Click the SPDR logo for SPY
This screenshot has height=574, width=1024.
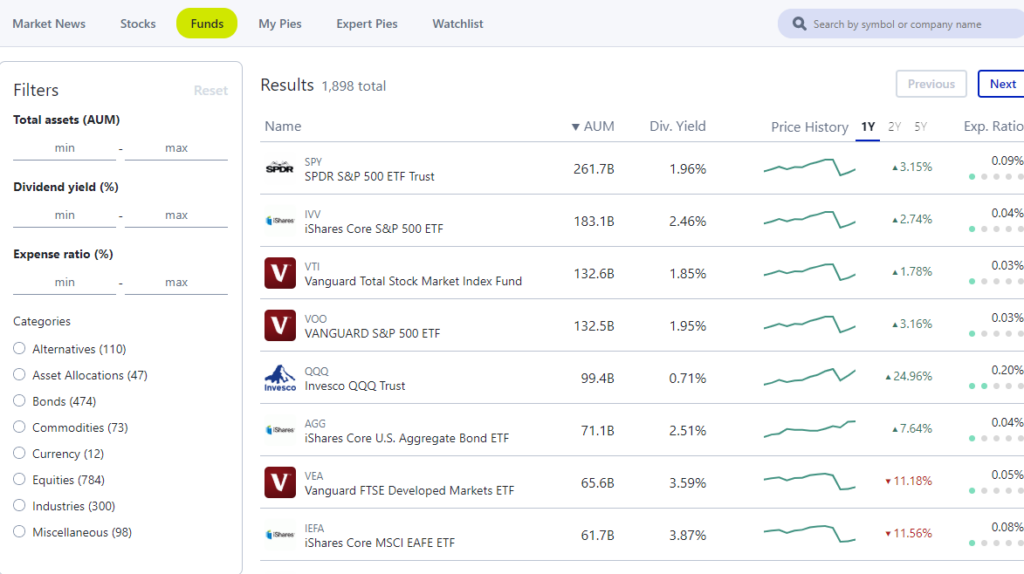[280, 168]
